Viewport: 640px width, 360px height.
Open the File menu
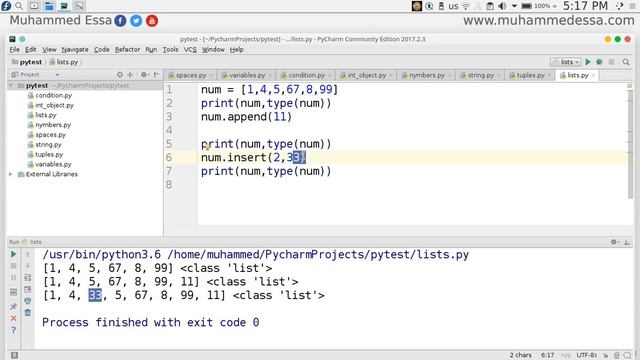coord(14,49)
